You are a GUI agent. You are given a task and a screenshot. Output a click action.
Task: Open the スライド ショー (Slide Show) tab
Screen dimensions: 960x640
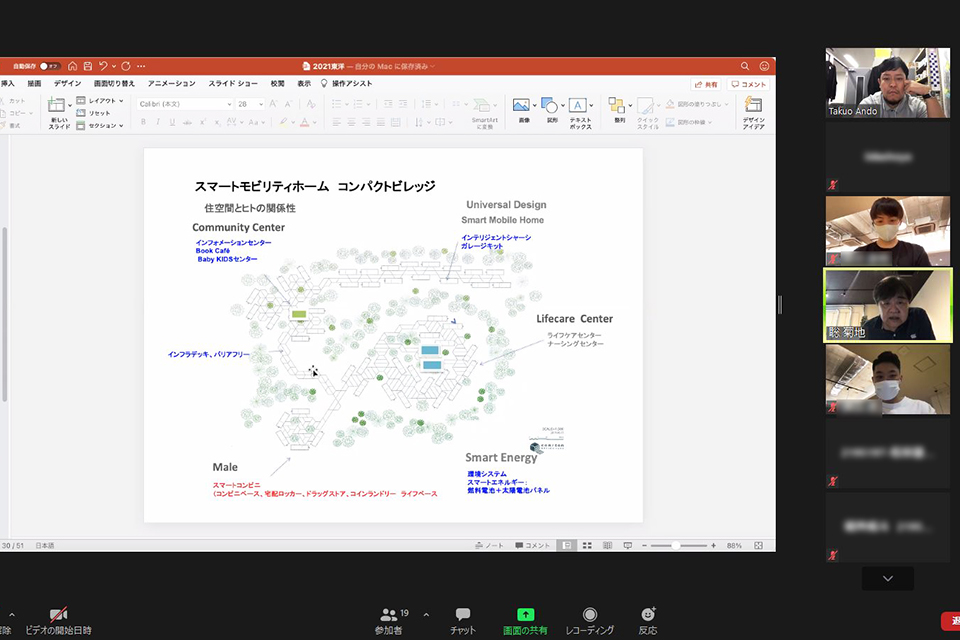(233, 83)
